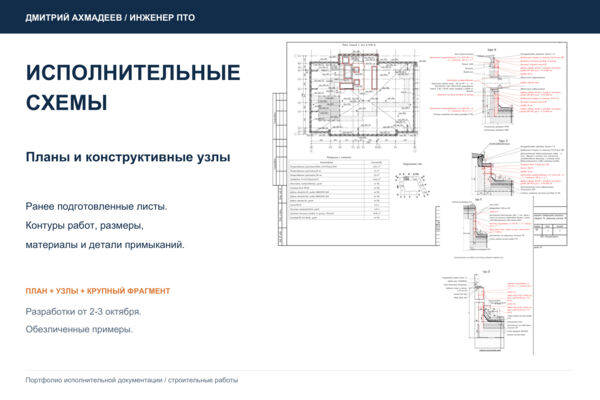Click the top-right node detail with red annotations

click(497, 90)
